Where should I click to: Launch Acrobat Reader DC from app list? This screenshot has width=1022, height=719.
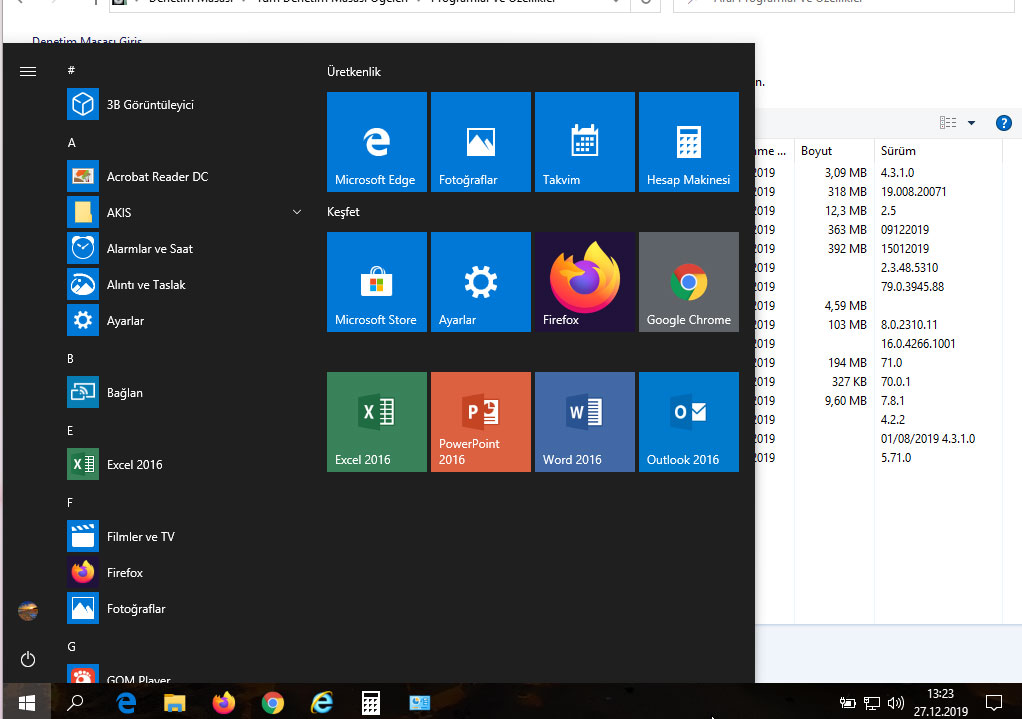pyautogui.click(x=184, y=177)
